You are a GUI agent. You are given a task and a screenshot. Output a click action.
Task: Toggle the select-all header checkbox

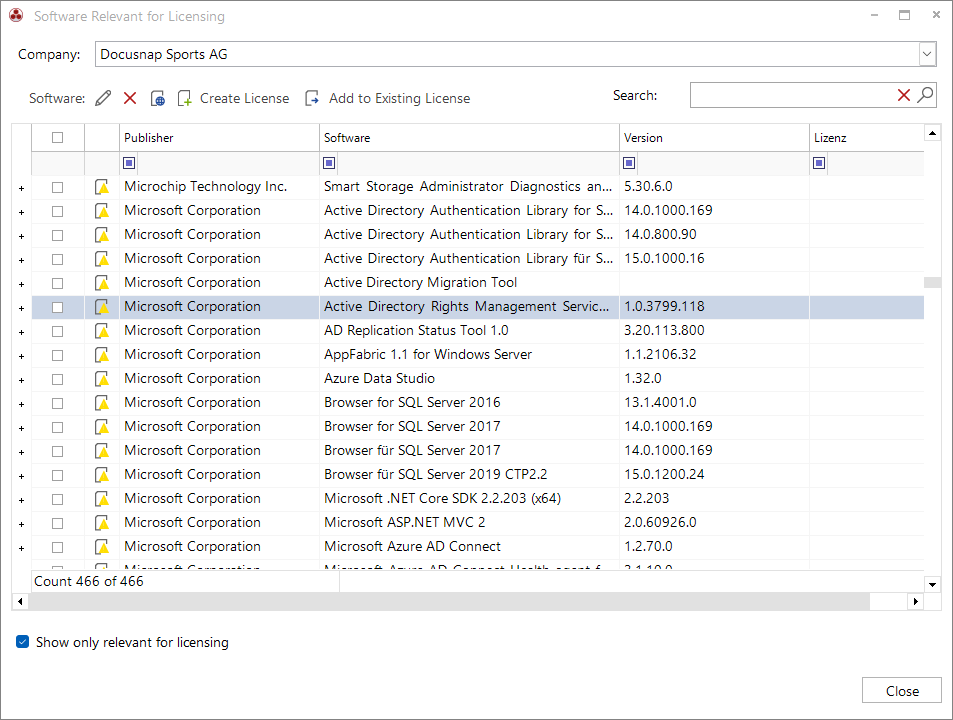coord(58,137)
